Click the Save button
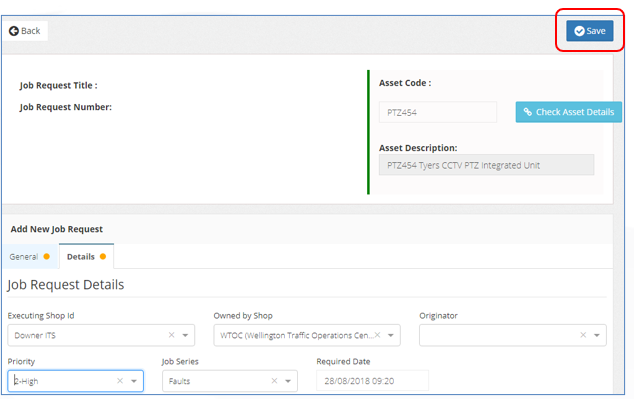Viewport: 634px width, 399px height. (x=590, y=31)
